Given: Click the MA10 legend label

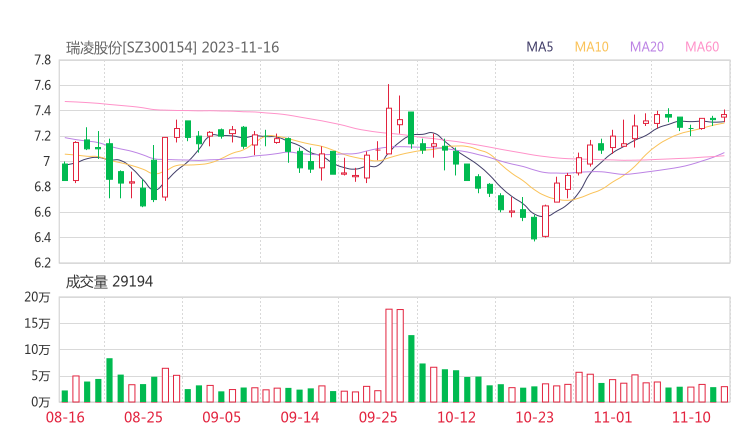Looking at the screenshot, I should (591, 47).
